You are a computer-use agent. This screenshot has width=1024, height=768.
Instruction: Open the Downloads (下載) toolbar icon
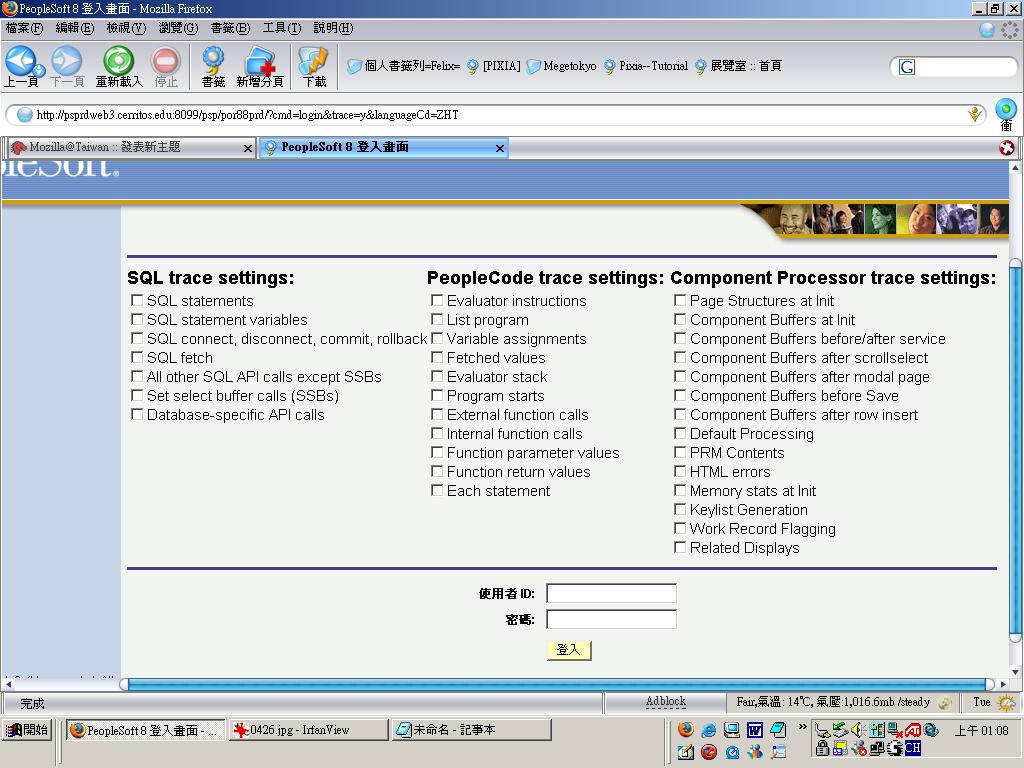click(314, 66)
